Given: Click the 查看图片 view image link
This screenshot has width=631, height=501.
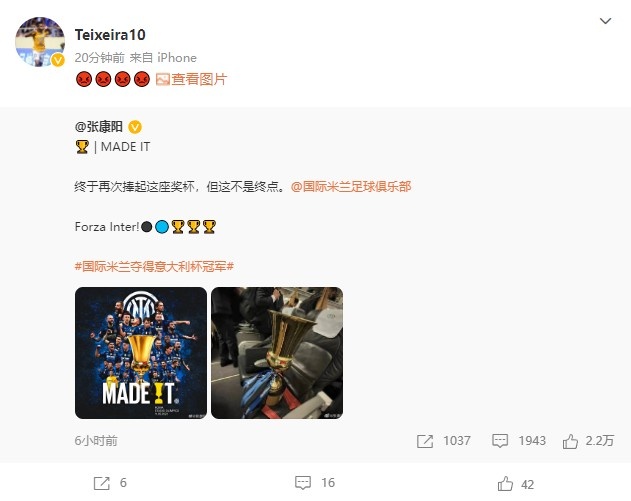Looking at the screenshot, I should [x=199, y=79].
